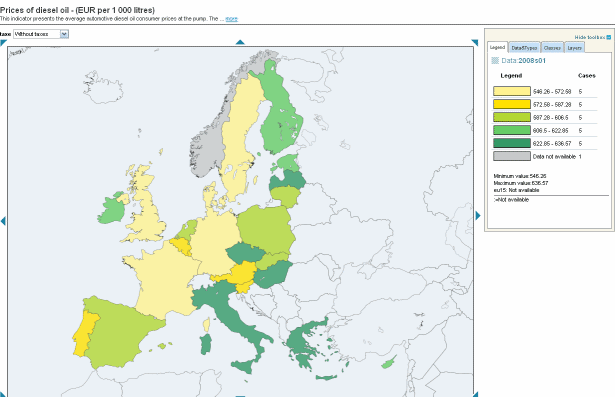The image size is (615, 397).
Task: Pan map toward the bottom-right corner arrow
Action: 475,394
